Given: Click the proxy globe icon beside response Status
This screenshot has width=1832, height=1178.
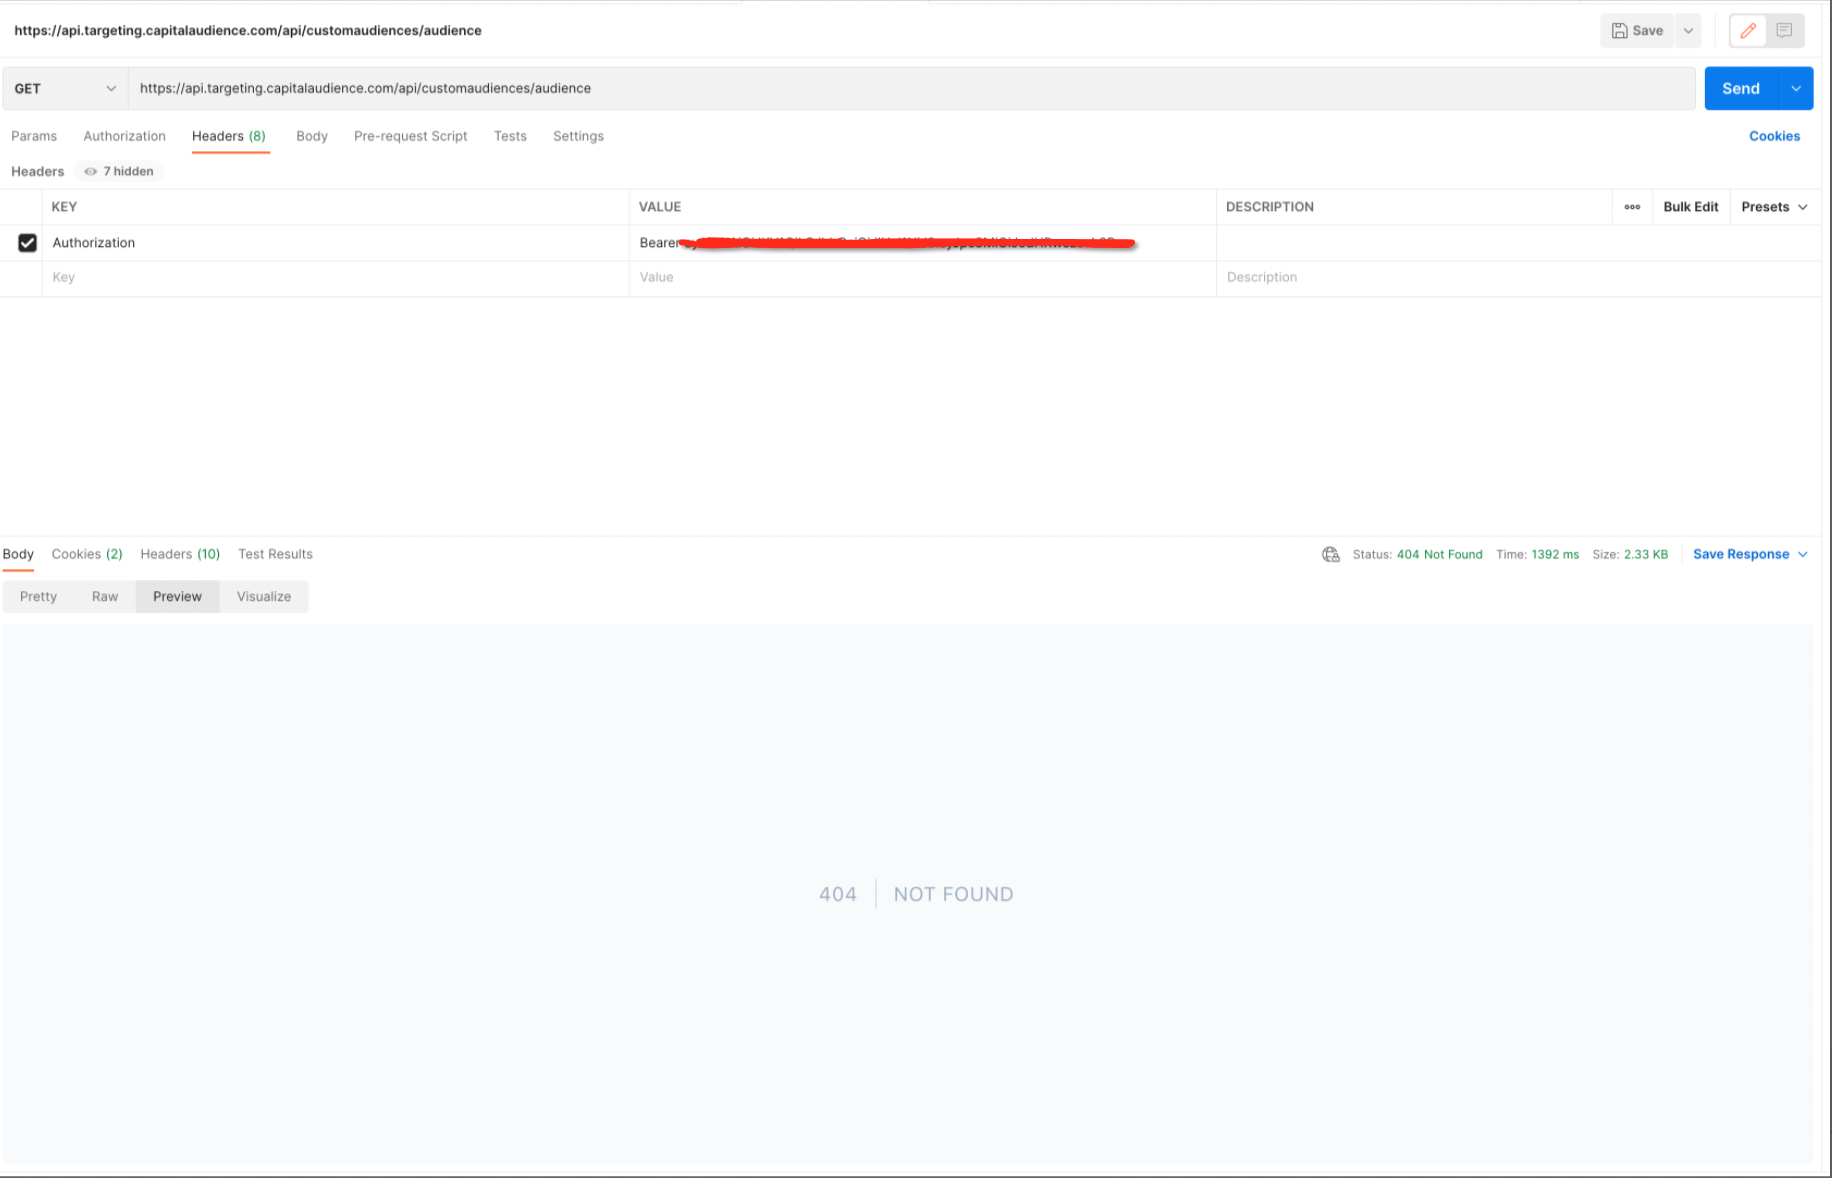Looking at the screenshot, I should [x=1330, y=554].
